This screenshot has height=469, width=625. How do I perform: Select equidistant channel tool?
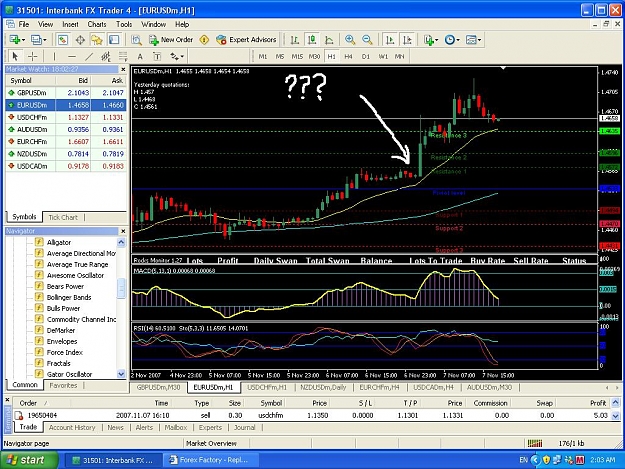[106, 56]
